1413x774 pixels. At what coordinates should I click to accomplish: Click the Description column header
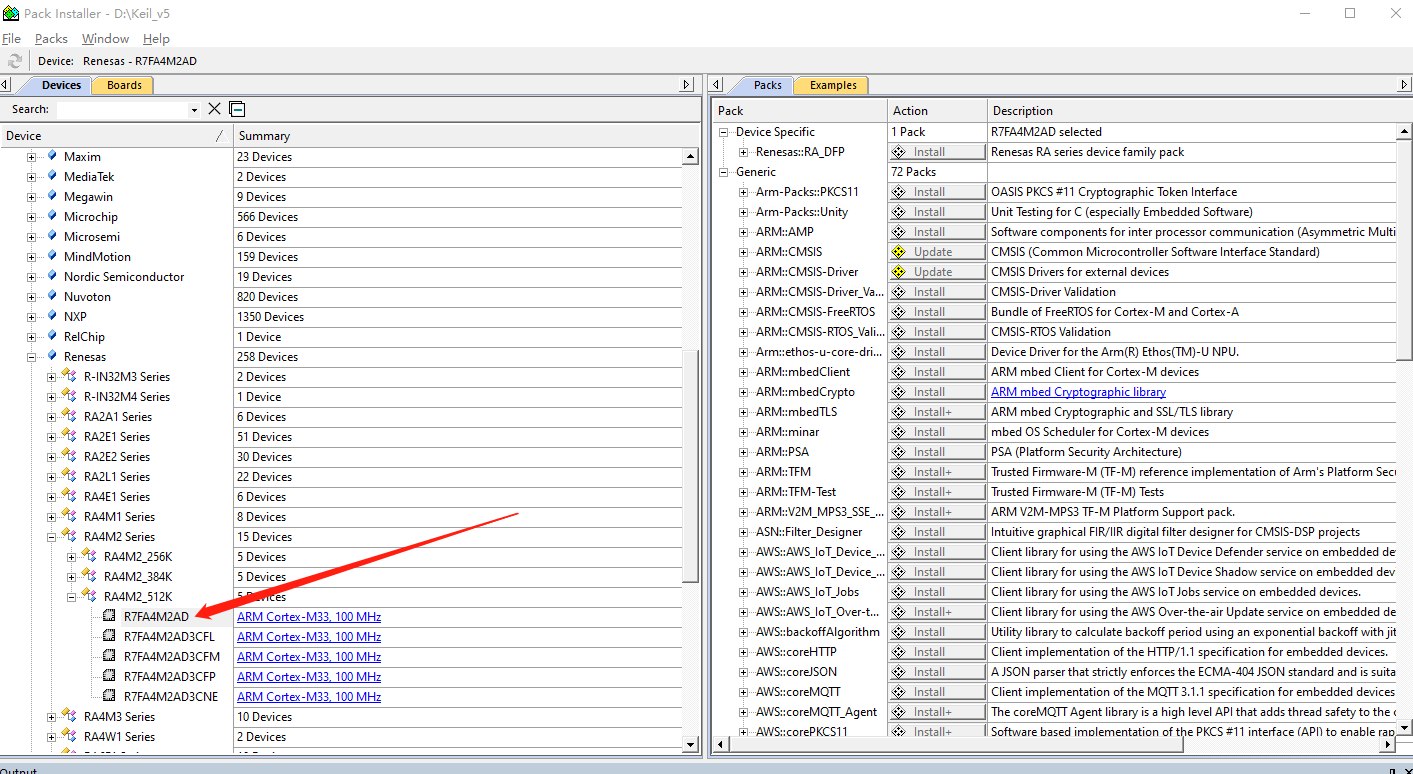tap(1200, 111)
